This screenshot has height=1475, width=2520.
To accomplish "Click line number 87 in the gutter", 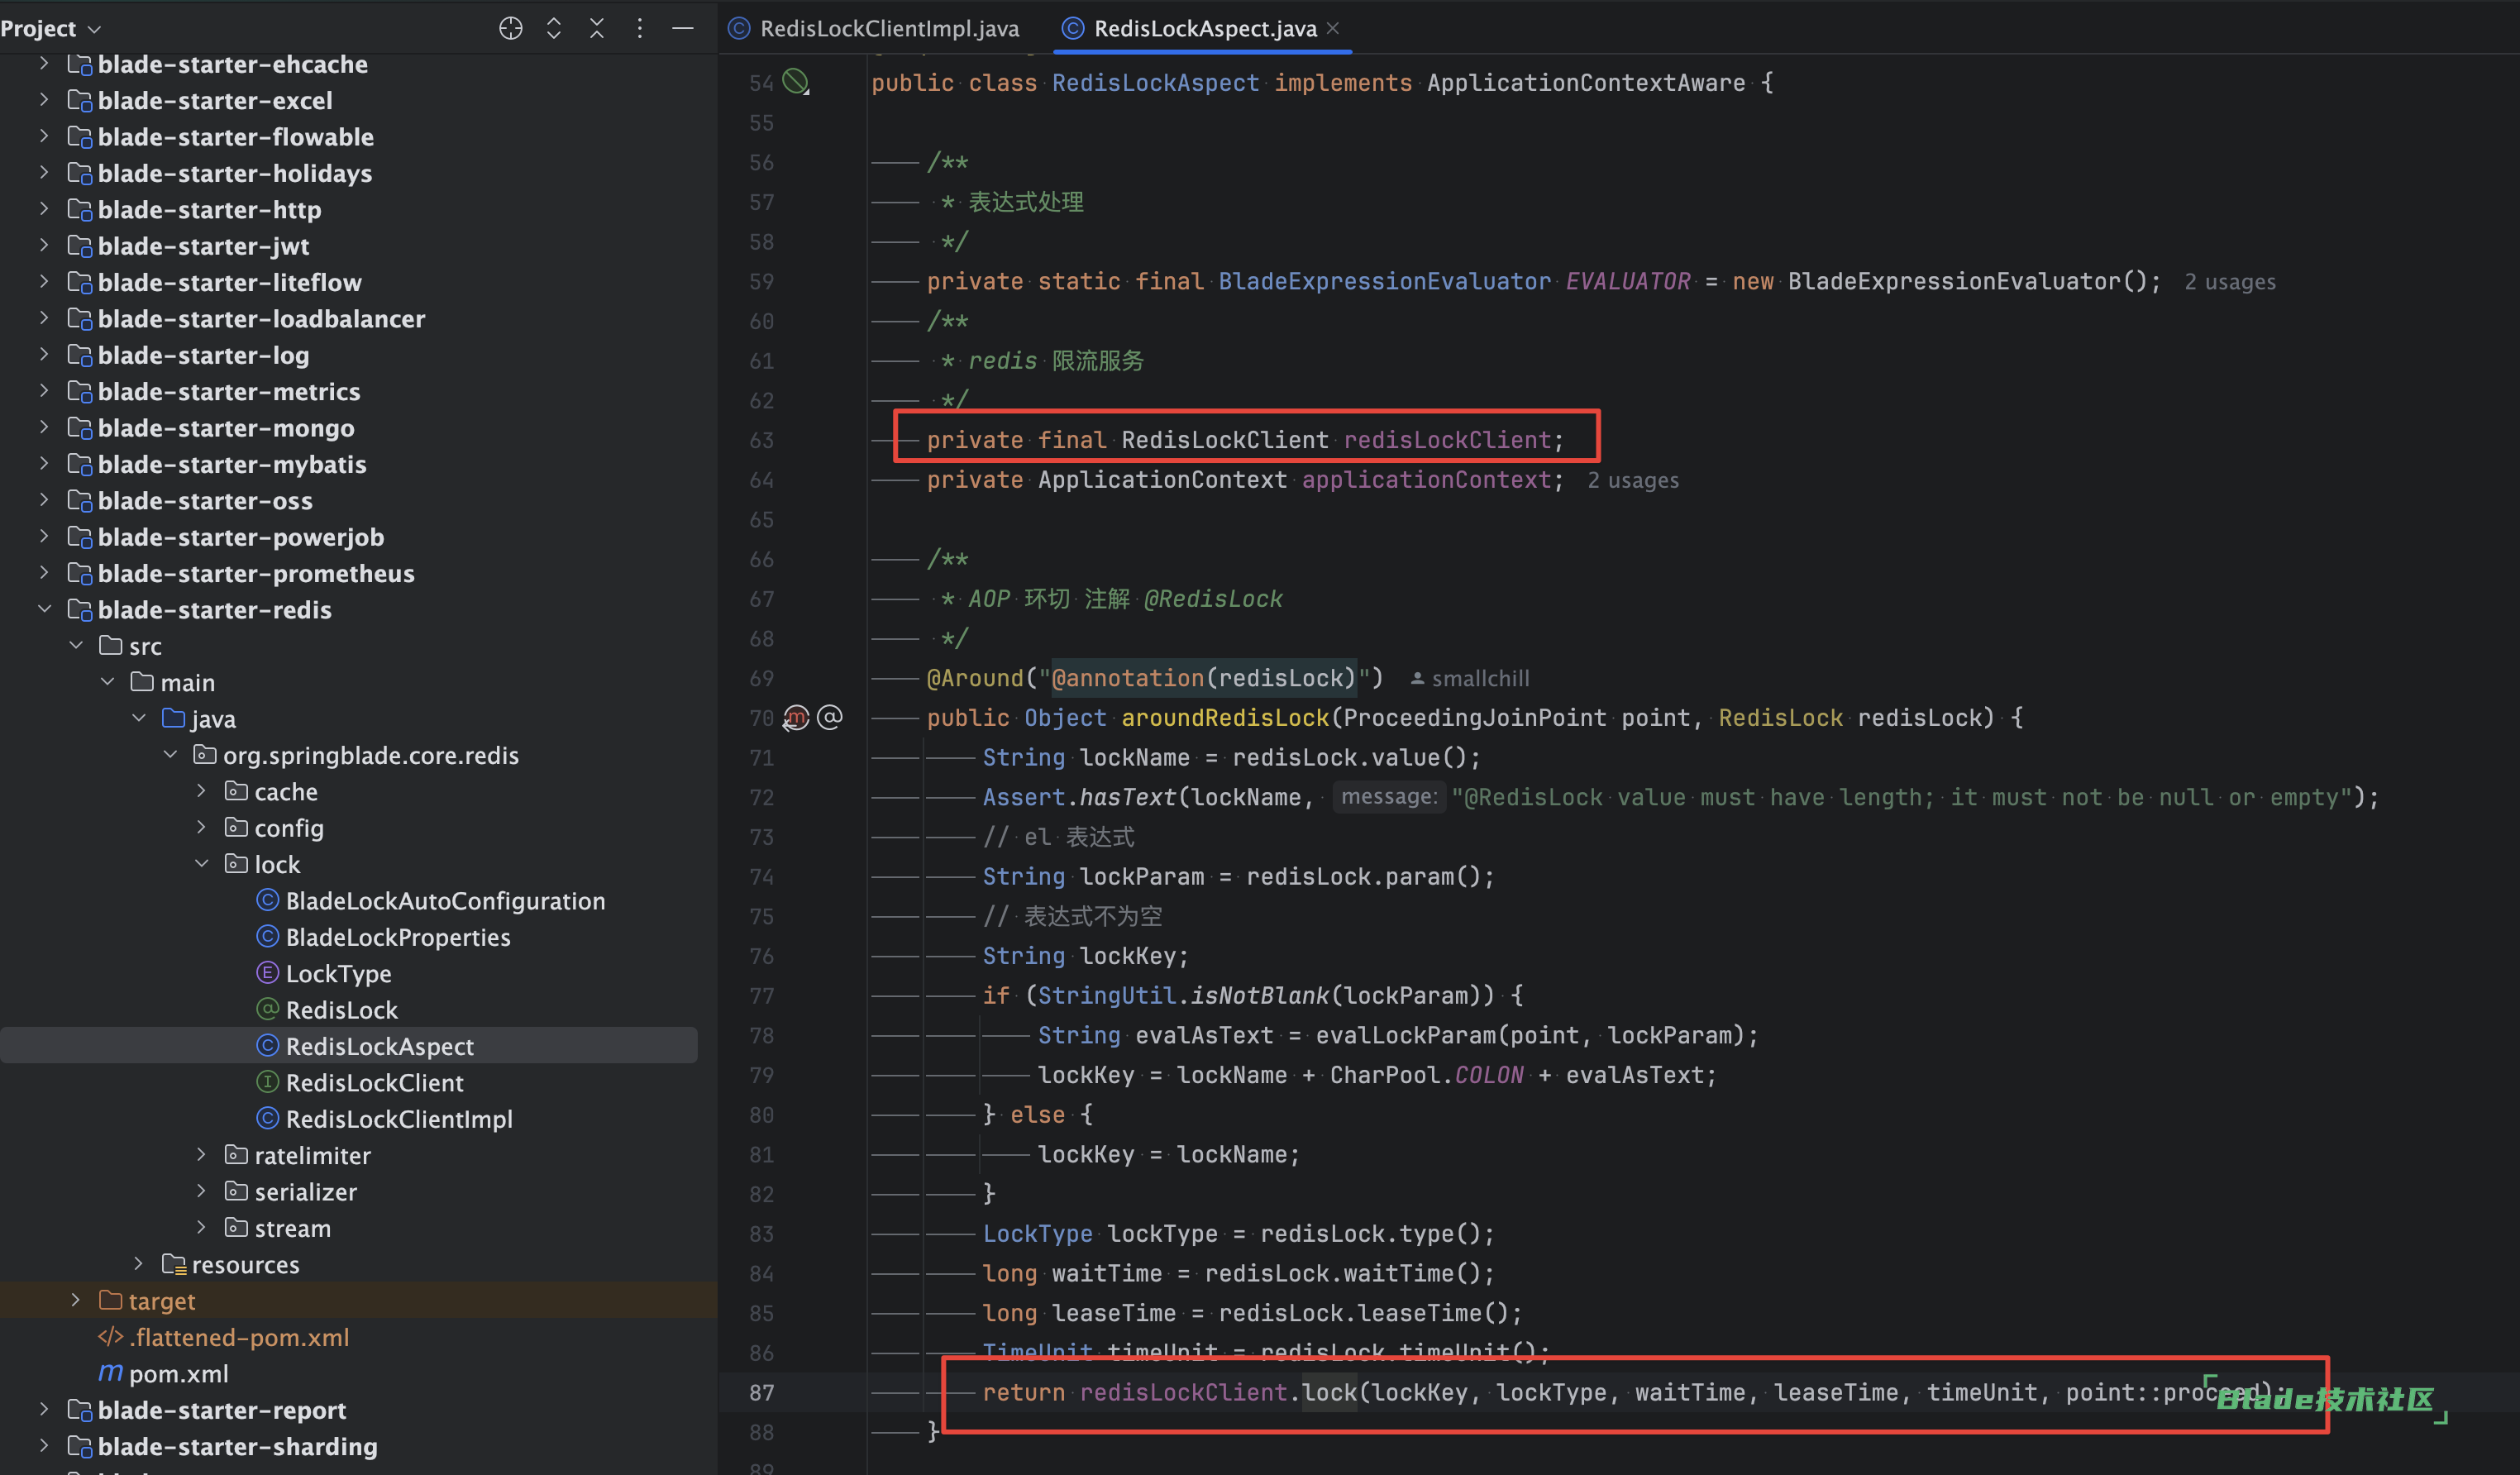I will (762, 1392).
